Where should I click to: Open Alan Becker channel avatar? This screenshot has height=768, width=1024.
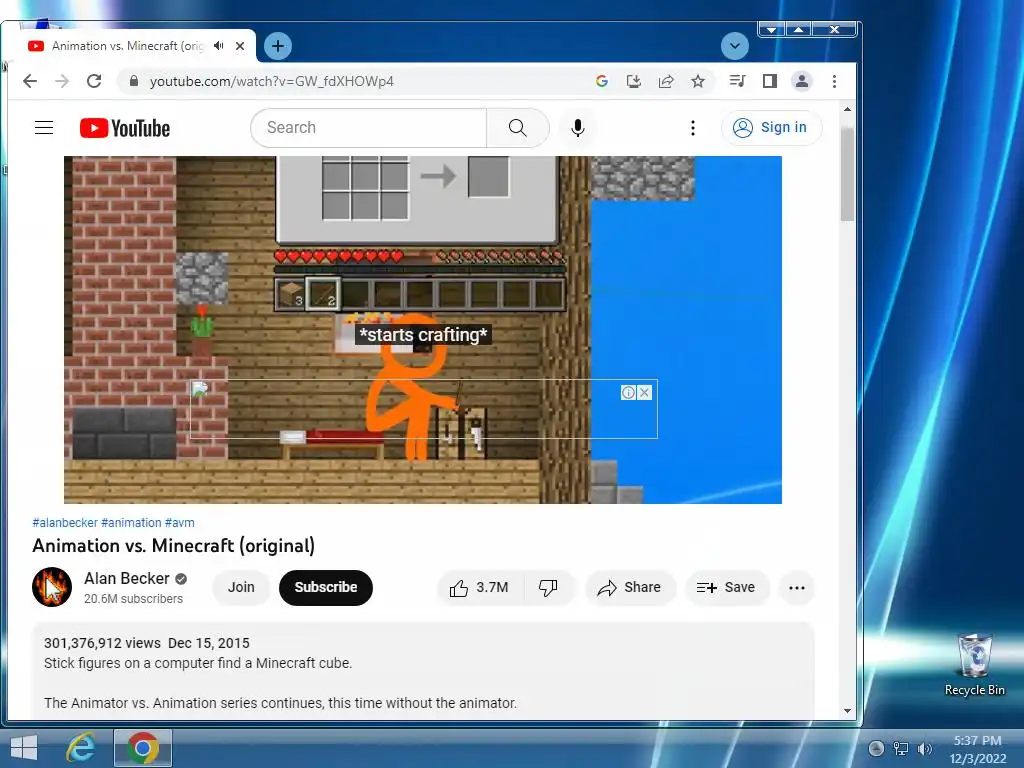coord(52,587)
